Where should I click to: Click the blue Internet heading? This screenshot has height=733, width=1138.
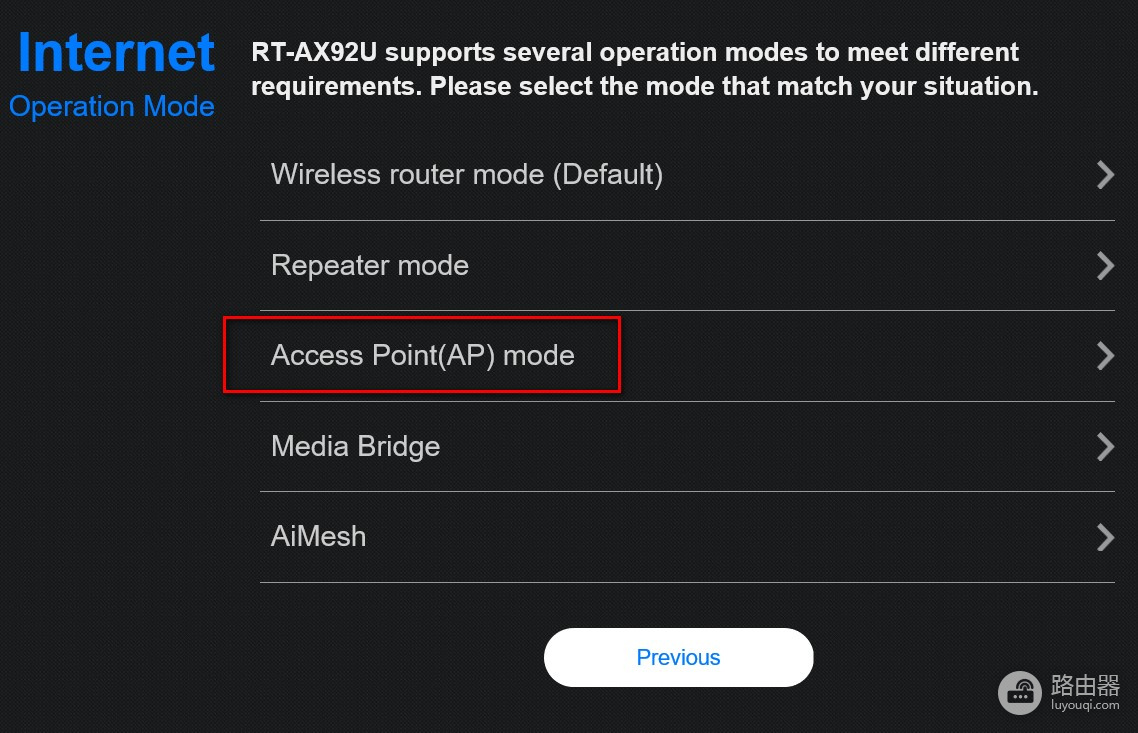pos(116,52)
